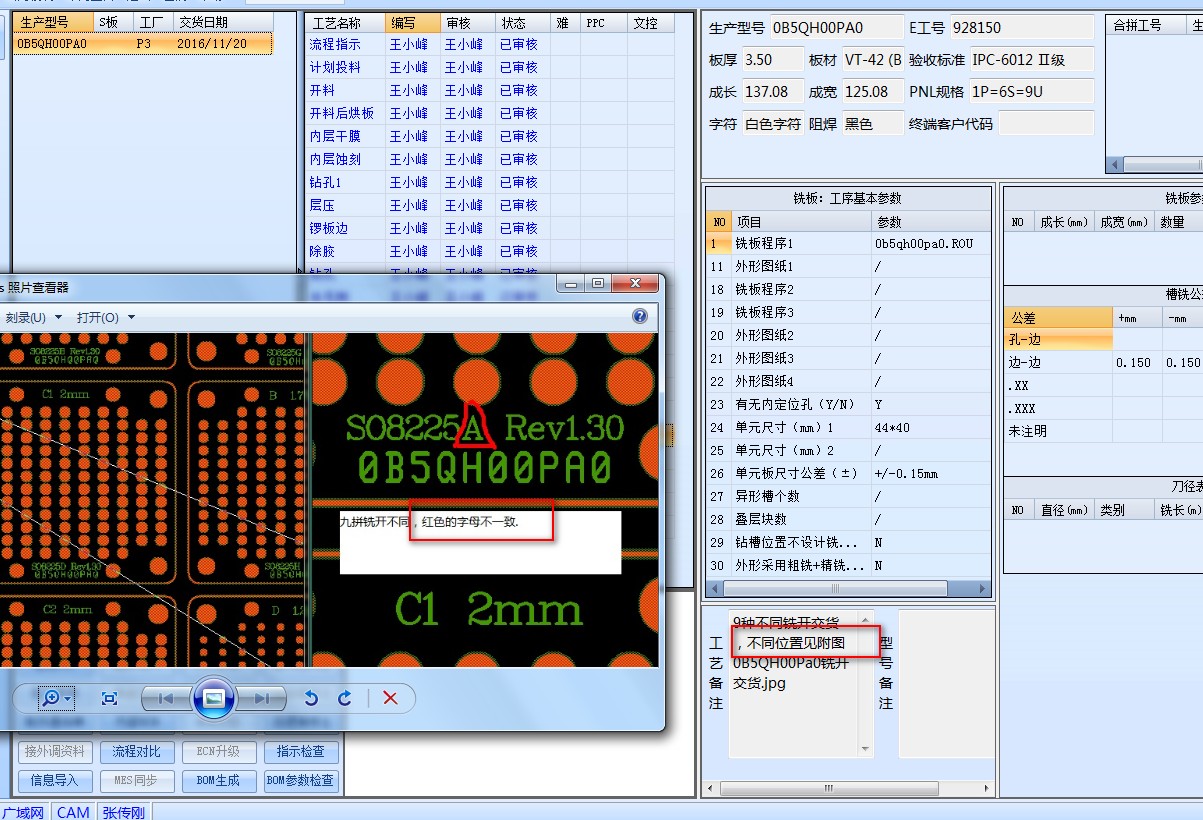Go to next photo in viewer
Screen dimensions: 1203x820
tap(260, 698)
